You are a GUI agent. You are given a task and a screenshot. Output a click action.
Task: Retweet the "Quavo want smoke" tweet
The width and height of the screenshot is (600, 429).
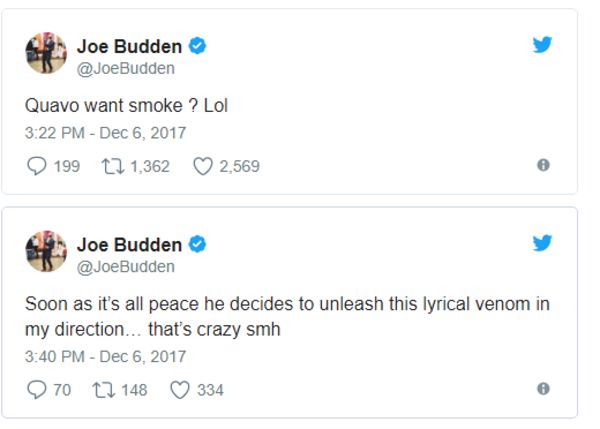[x=112, y=166]
